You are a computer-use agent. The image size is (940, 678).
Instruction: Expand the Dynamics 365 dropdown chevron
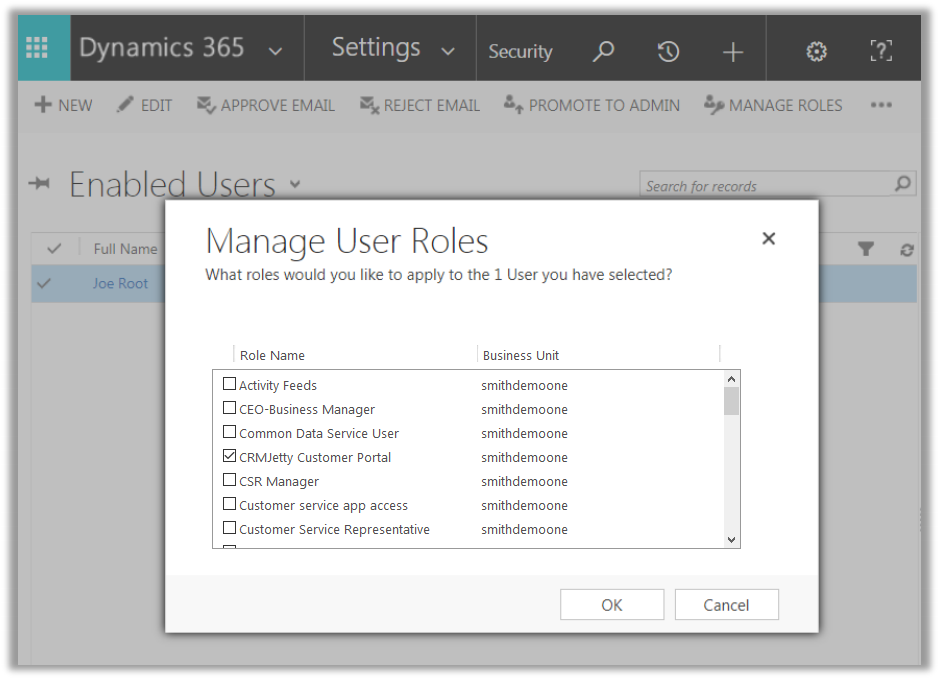pyautogui.click(x=275, y=52)
